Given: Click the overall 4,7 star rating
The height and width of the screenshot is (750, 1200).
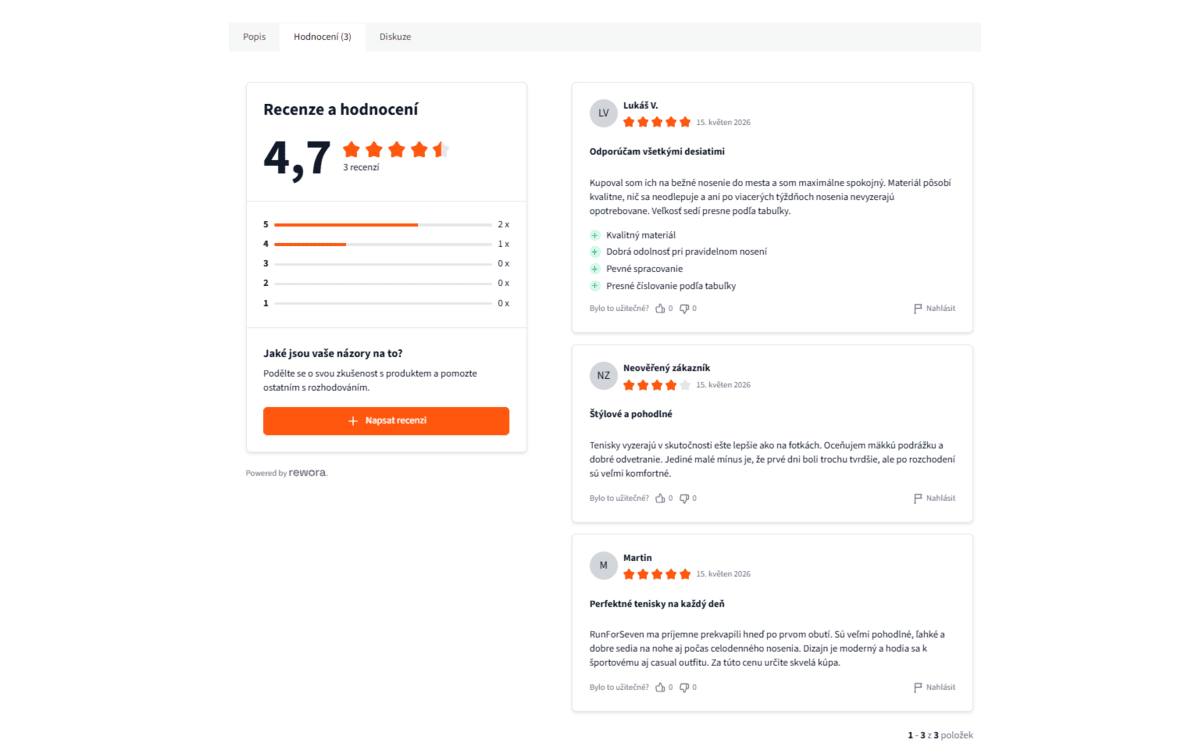Looking at the screenshot, I should click(396, 150).
